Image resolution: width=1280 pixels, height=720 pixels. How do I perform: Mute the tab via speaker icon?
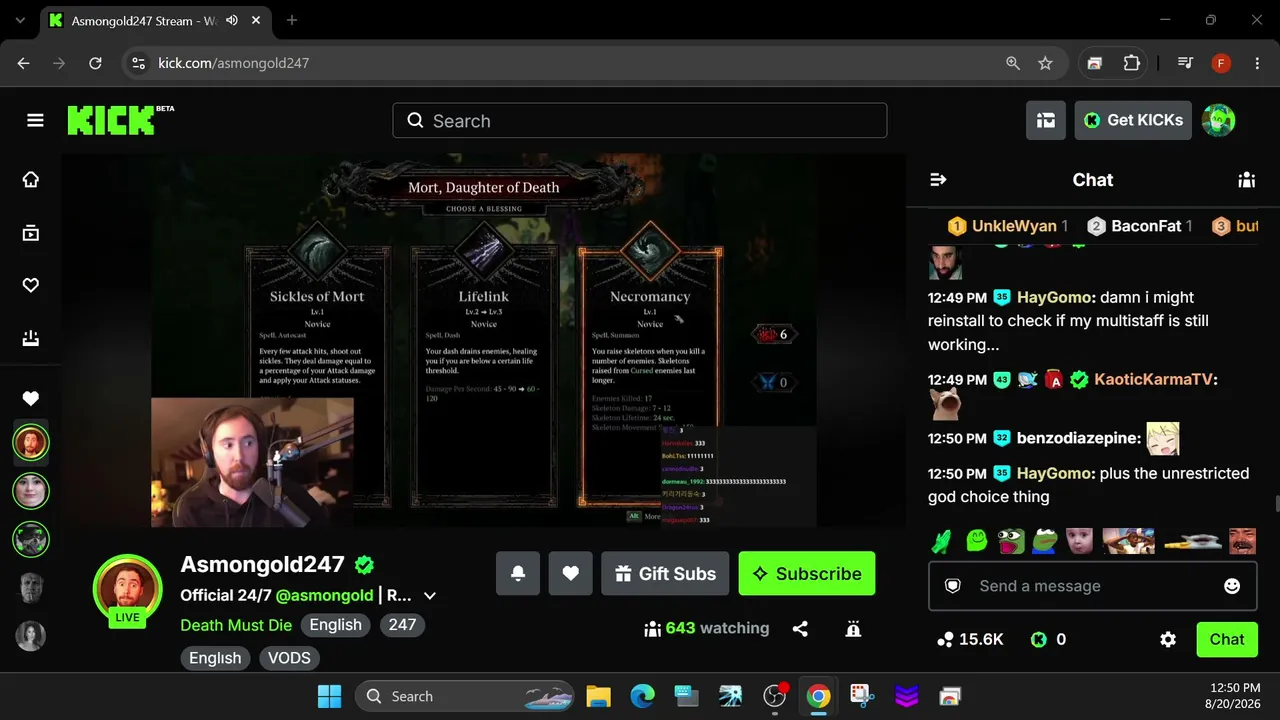point(232,20)
